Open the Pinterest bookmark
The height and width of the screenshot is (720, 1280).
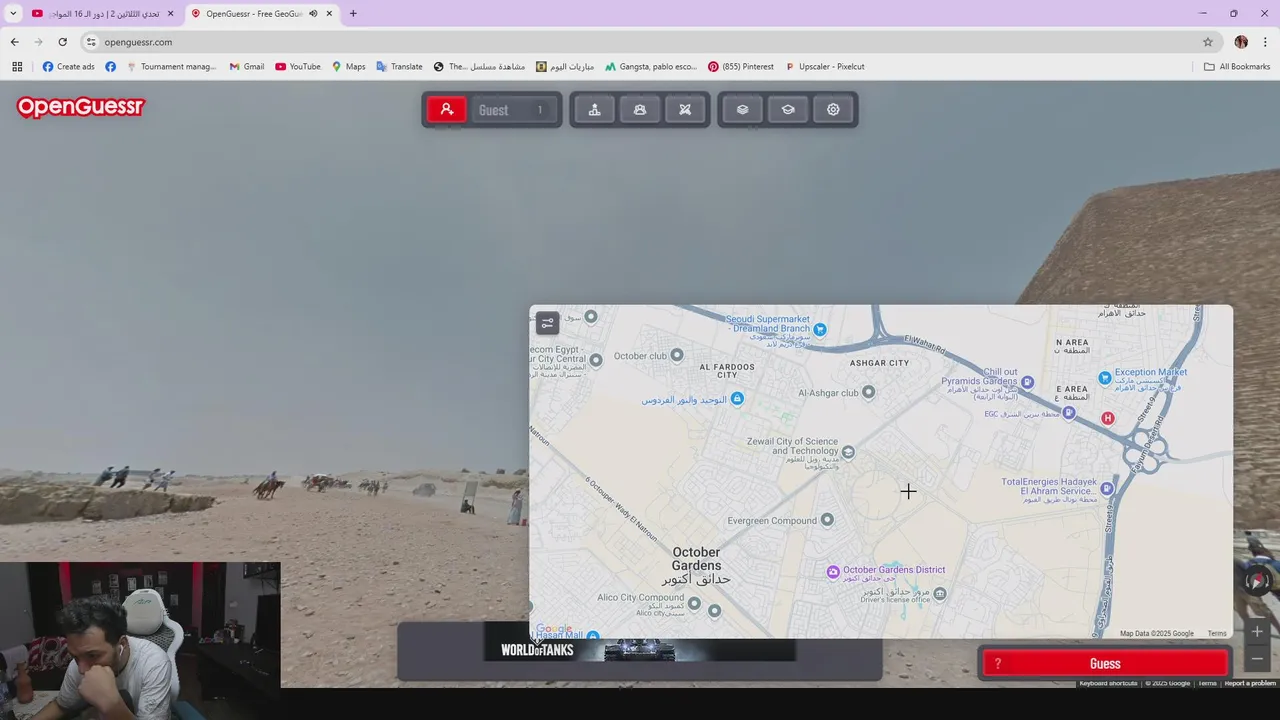(741, 67)
